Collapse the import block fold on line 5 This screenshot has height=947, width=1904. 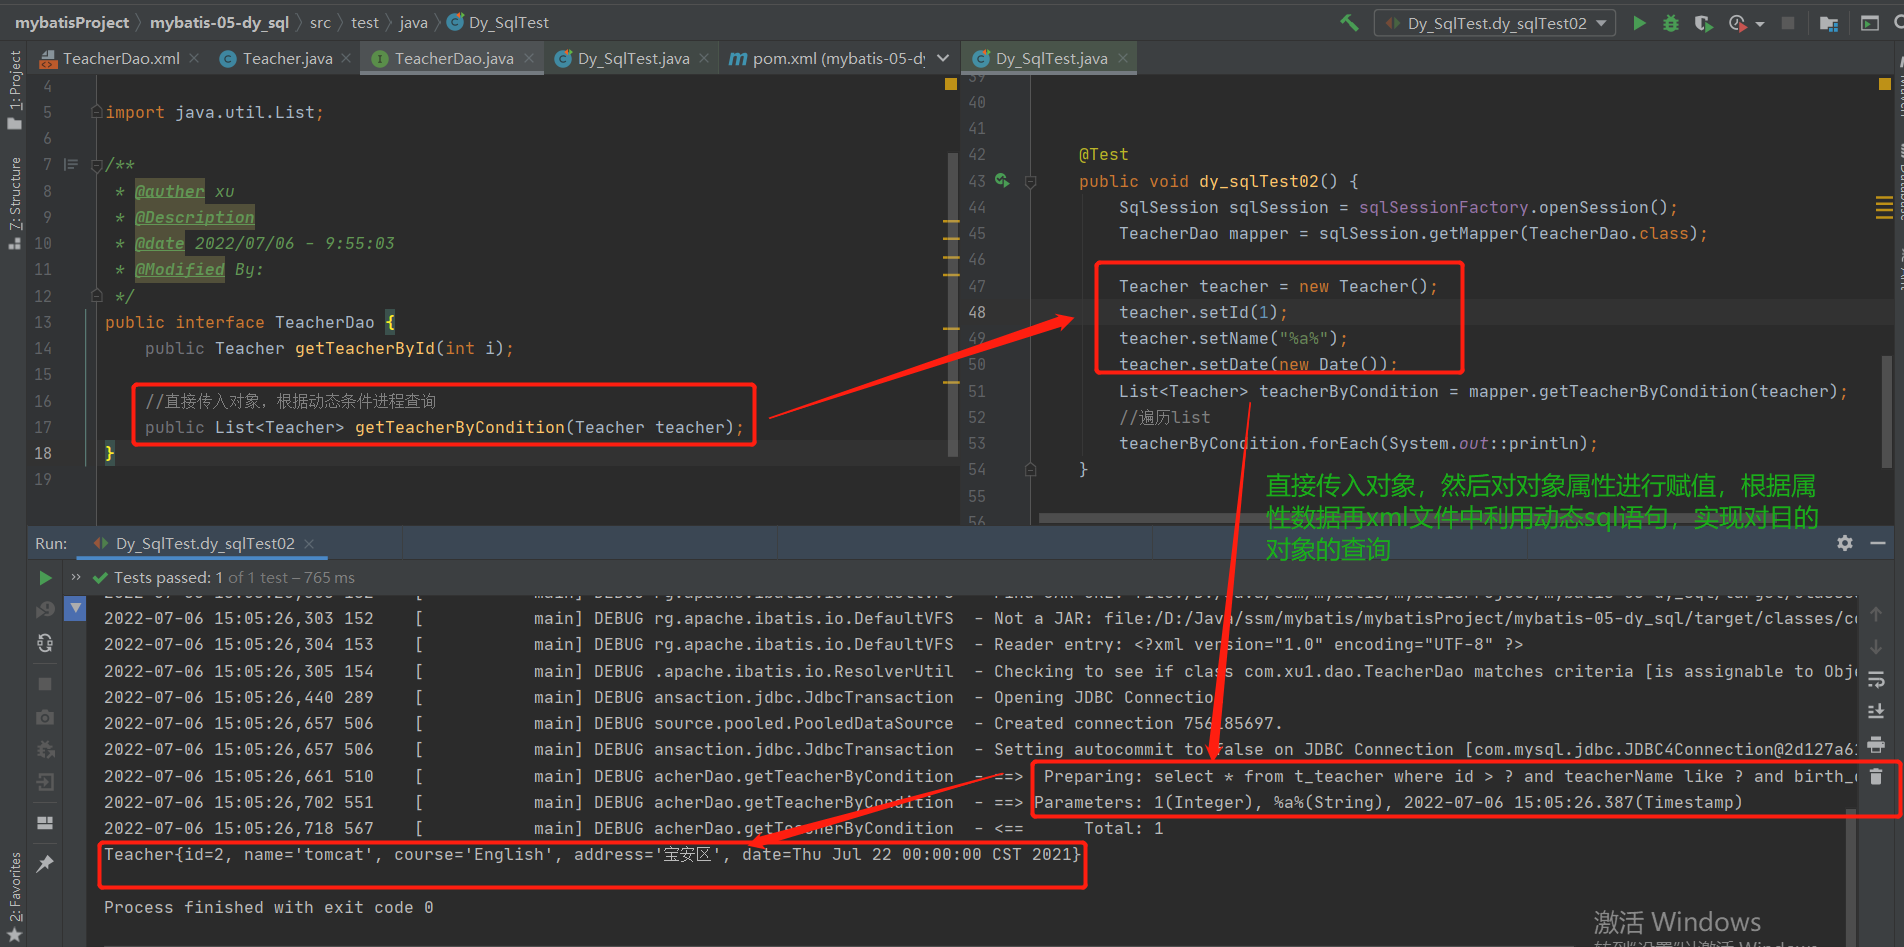[x=97, y=112]
